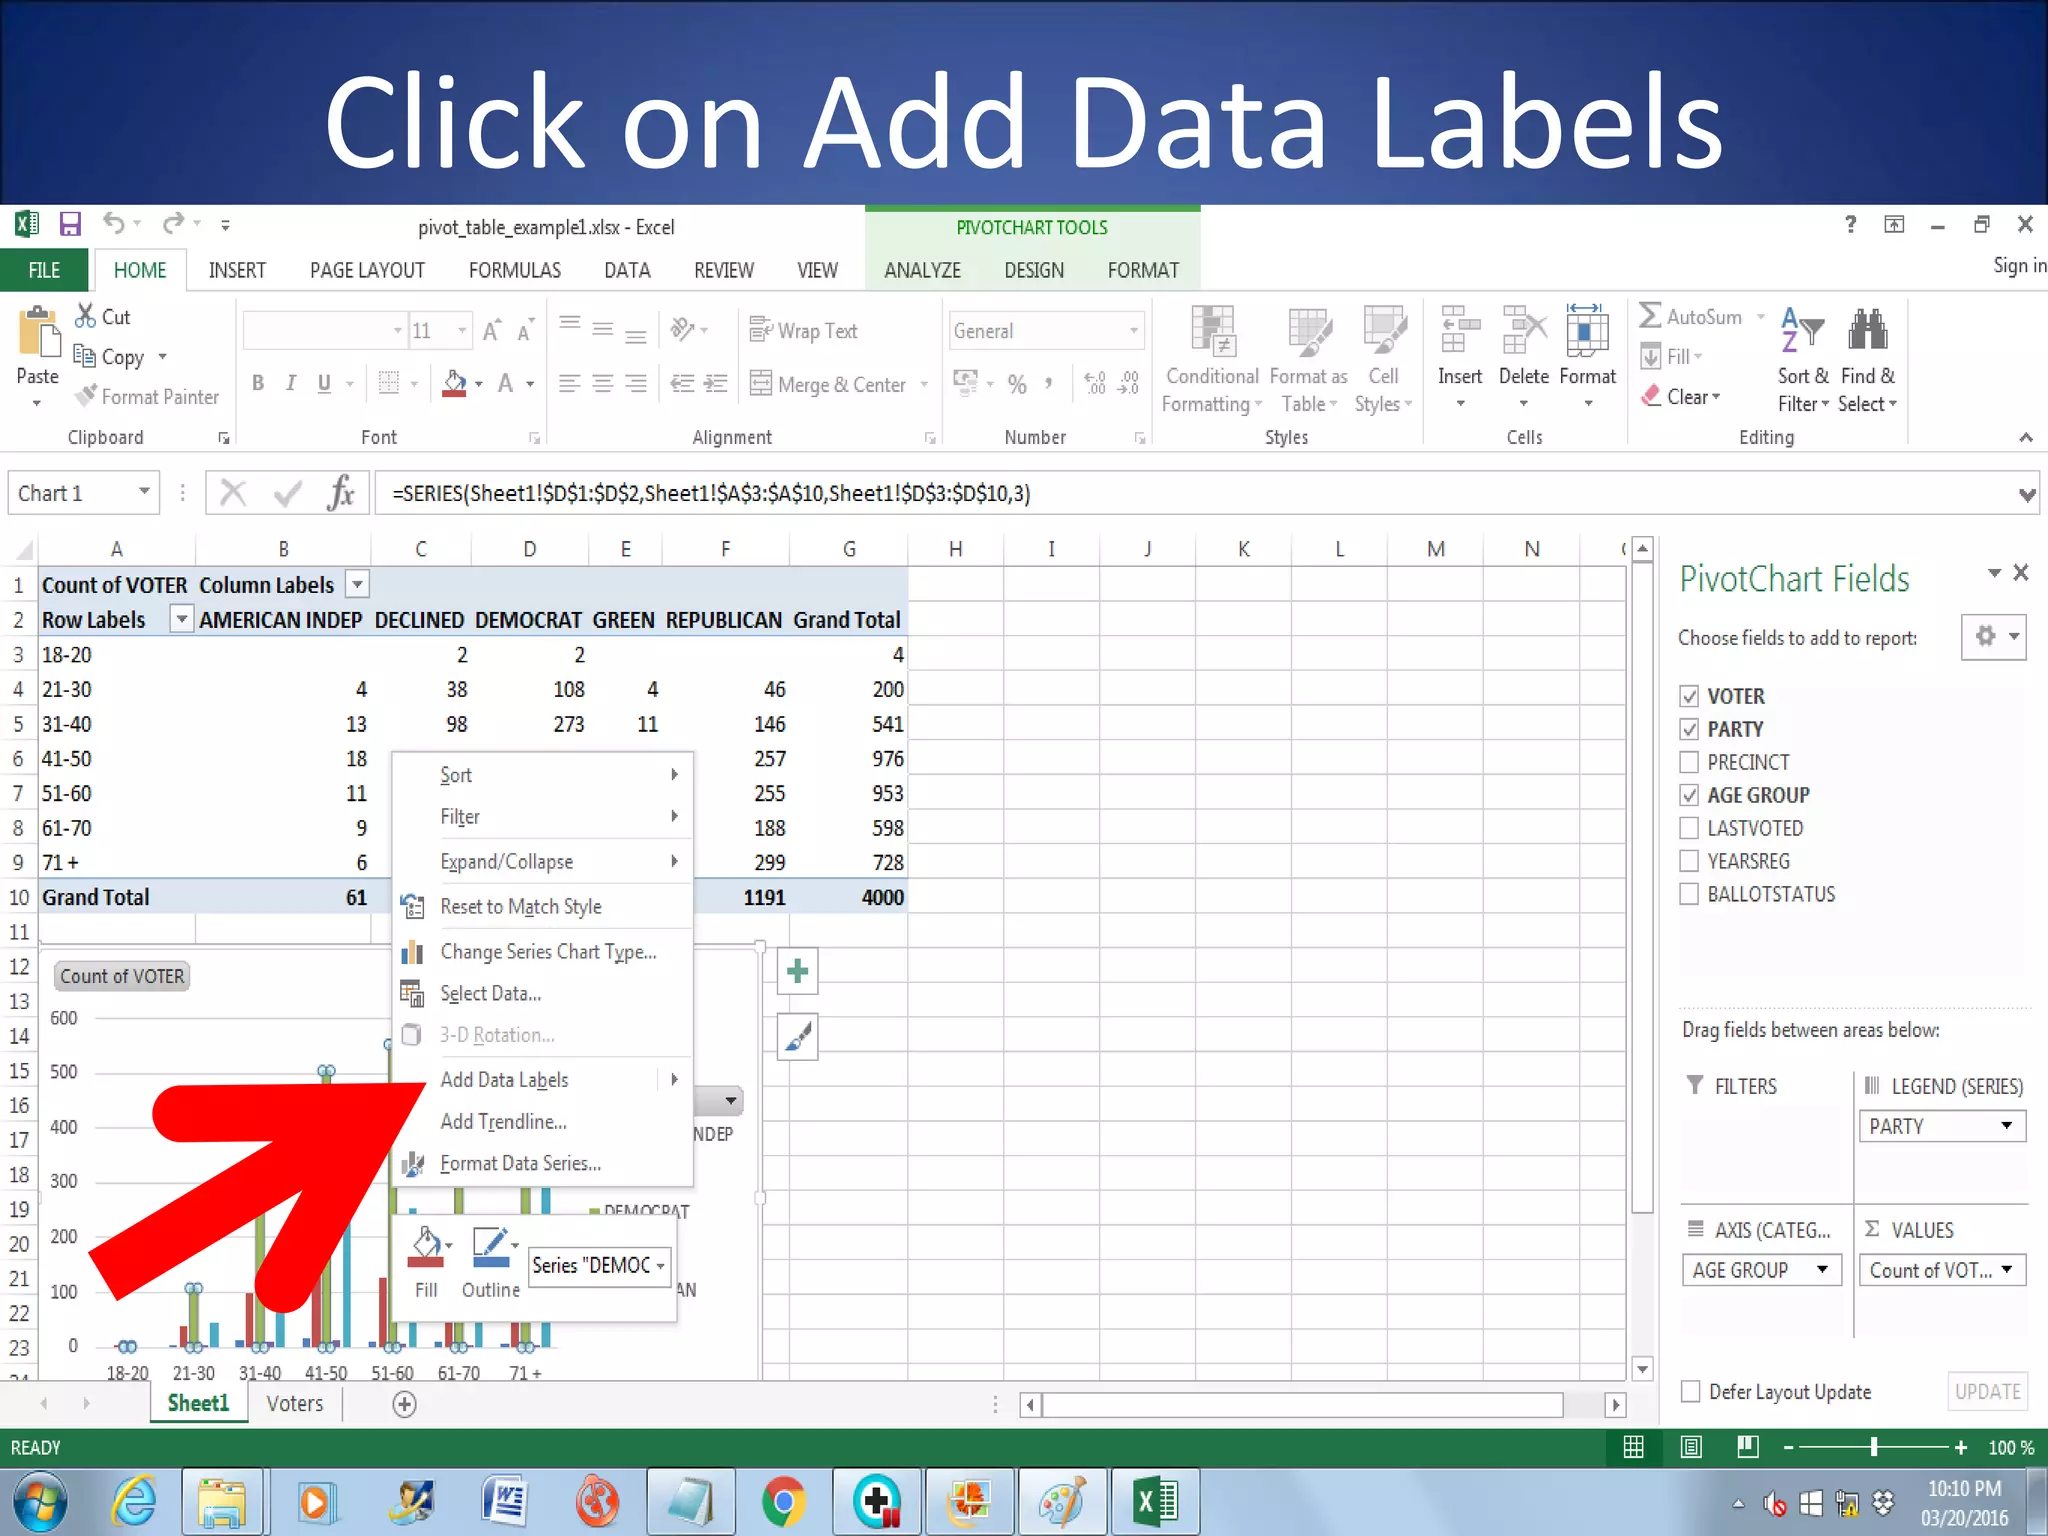The height and width of the screenshot is (1536, 2048).
Task: Open the INSERT ribbon tab
Action: pyautogui.click(x=237, y=270)
